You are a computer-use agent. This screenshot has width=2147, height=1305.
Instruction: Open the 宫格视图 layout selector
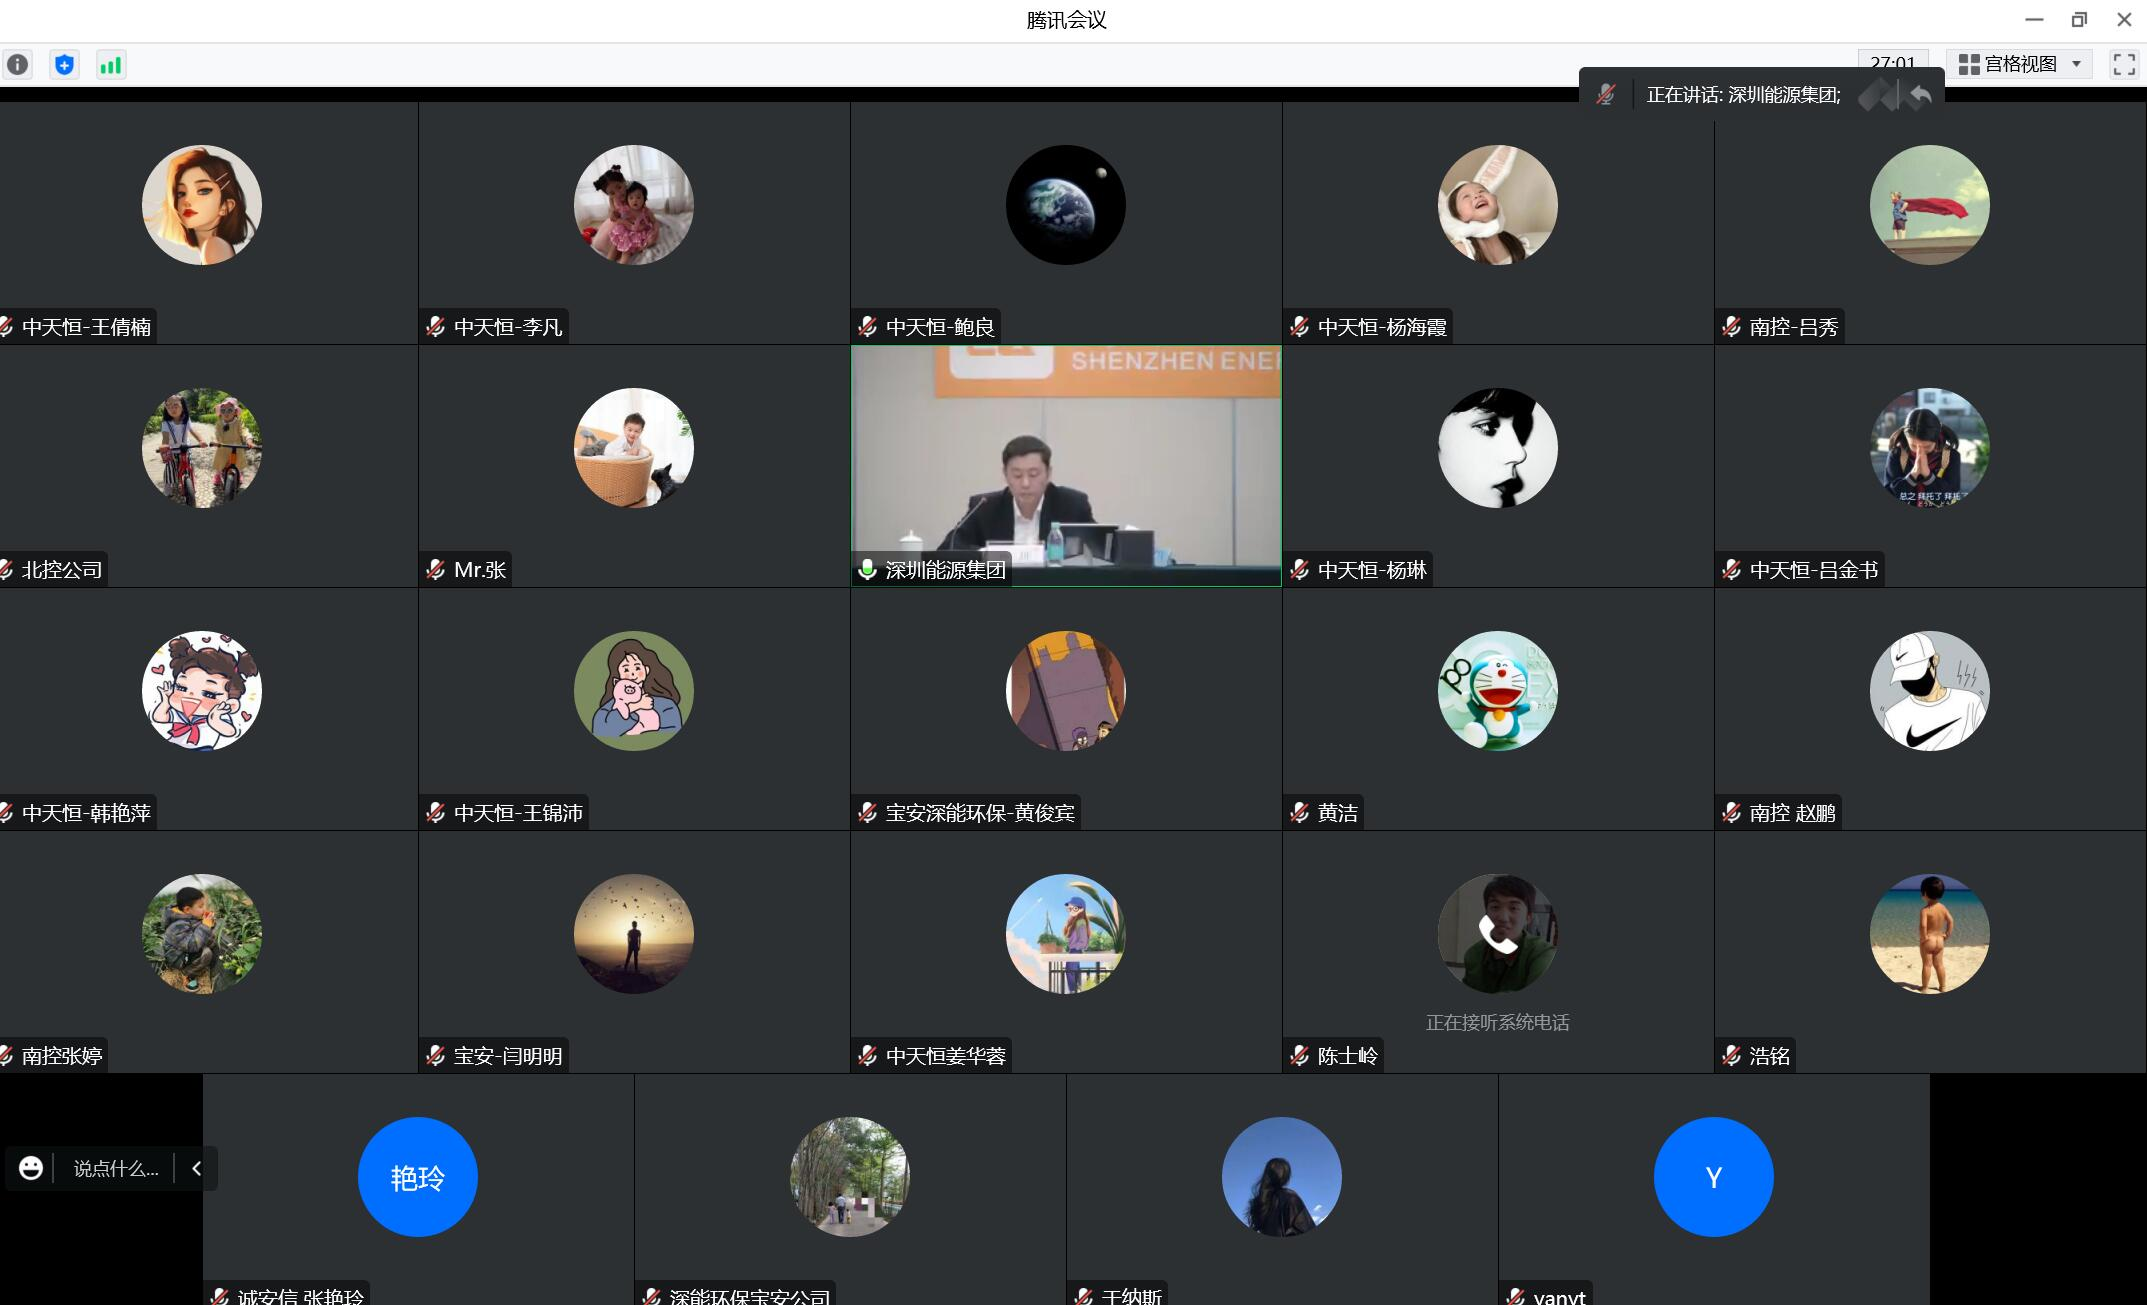2020,65
